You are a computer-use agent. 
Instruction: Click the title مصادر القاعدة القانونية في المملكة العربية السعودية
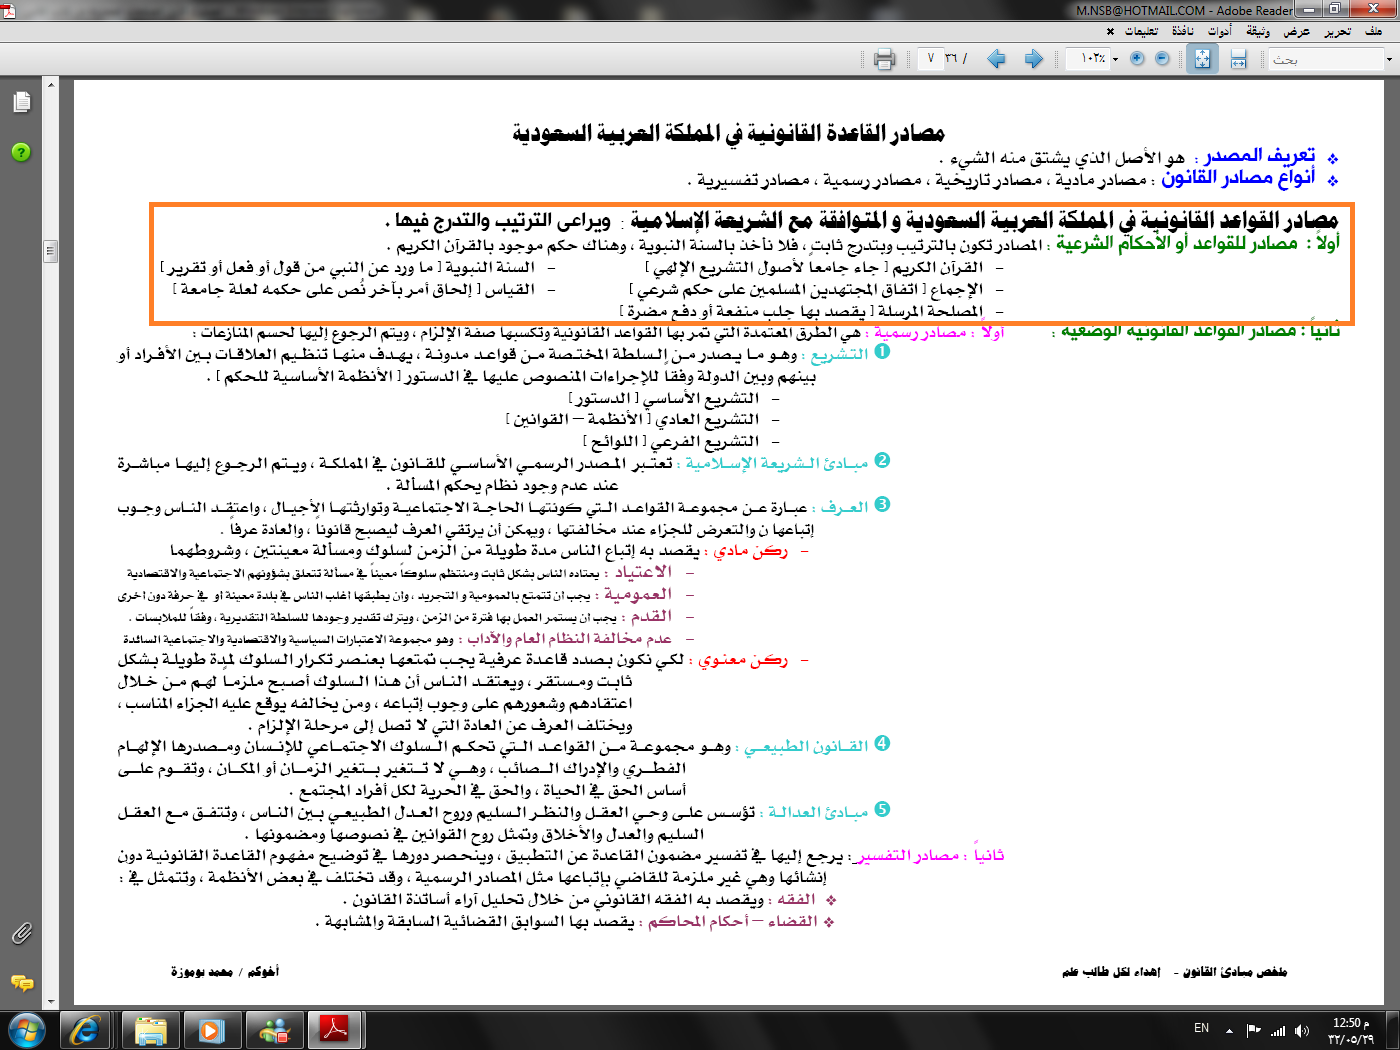click(729, 133)
